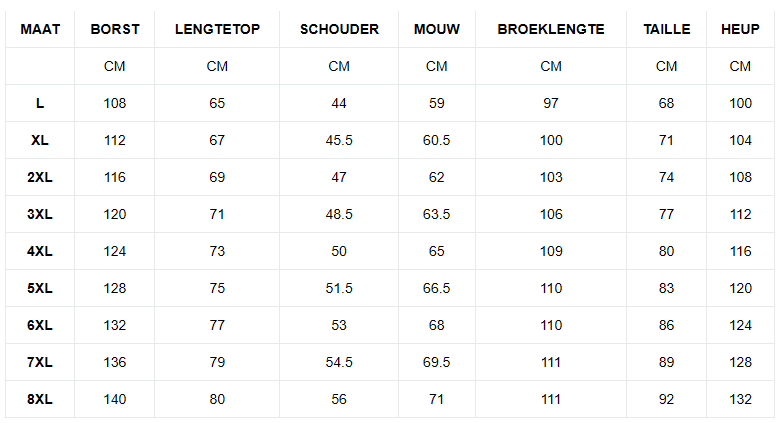
Task: Click the TAILLE column header
Action: 667,29
